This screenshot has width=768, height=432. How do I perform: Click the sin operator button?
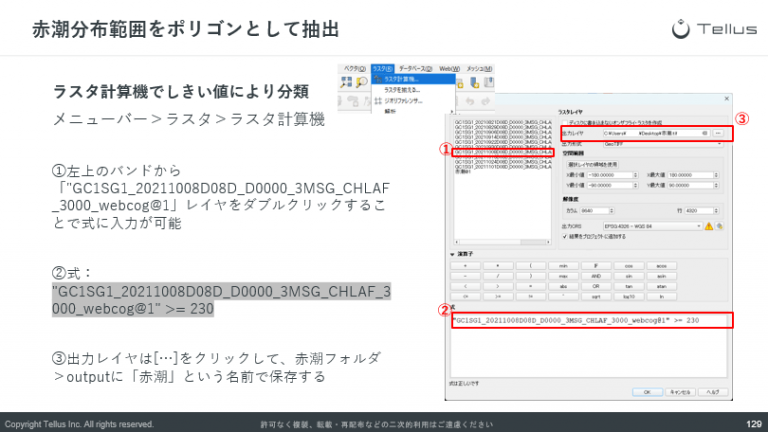click(629, 276)
